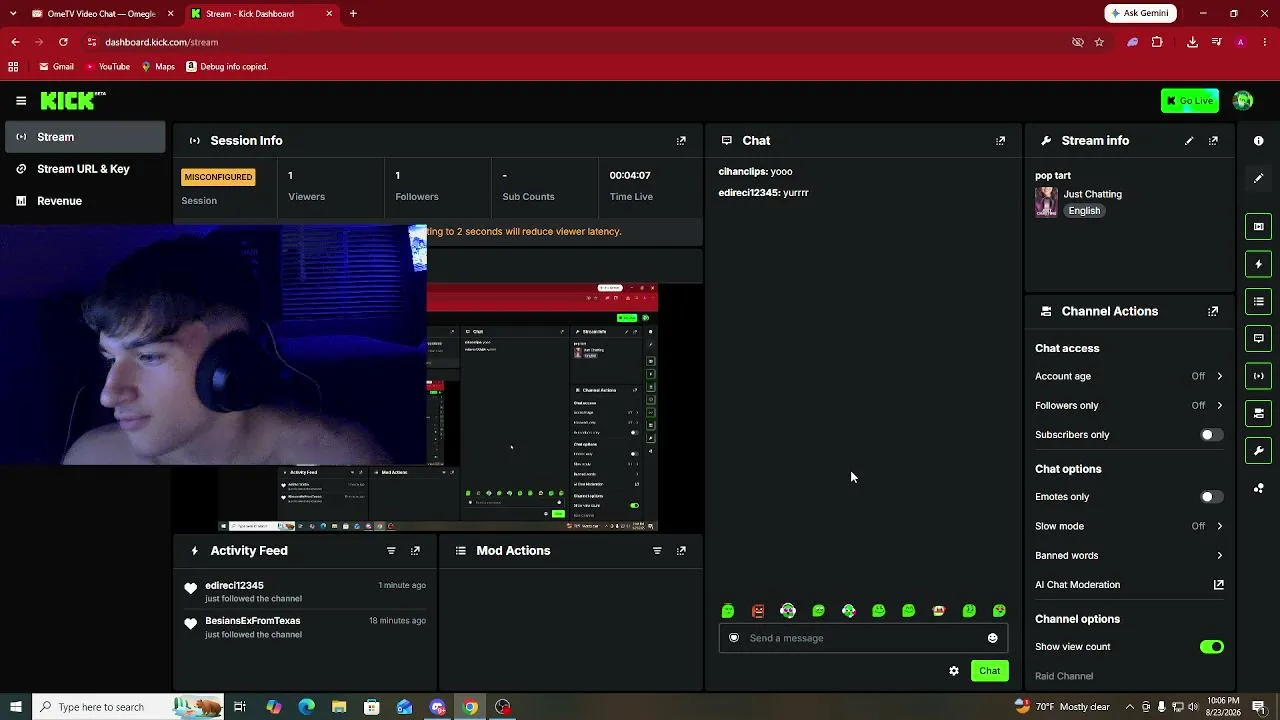
Task: Pop out the Chat panel
Action: click(1000, 141)
